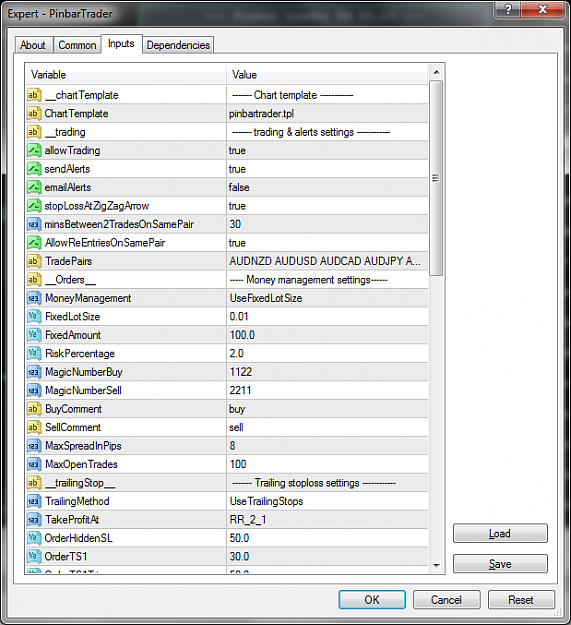This screenshot has width=571, height=625.
Task: Select the Inputs tab
Action: [x=121, y=43]
